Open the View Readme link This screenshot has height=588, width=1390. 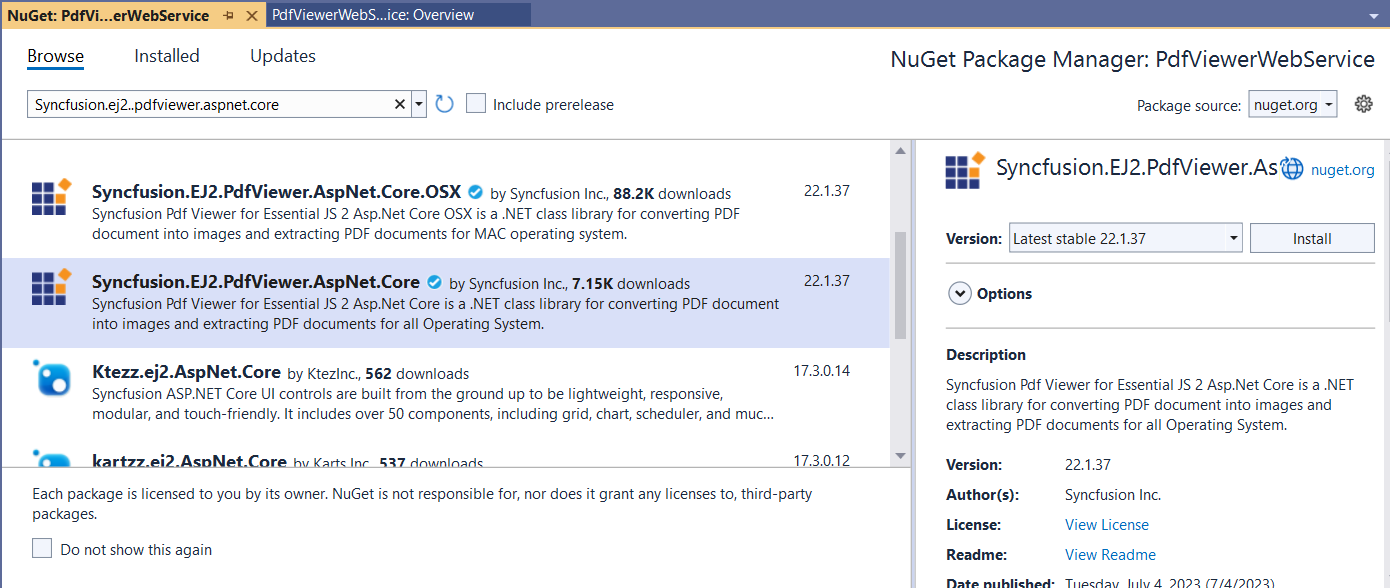point(1110,554)
